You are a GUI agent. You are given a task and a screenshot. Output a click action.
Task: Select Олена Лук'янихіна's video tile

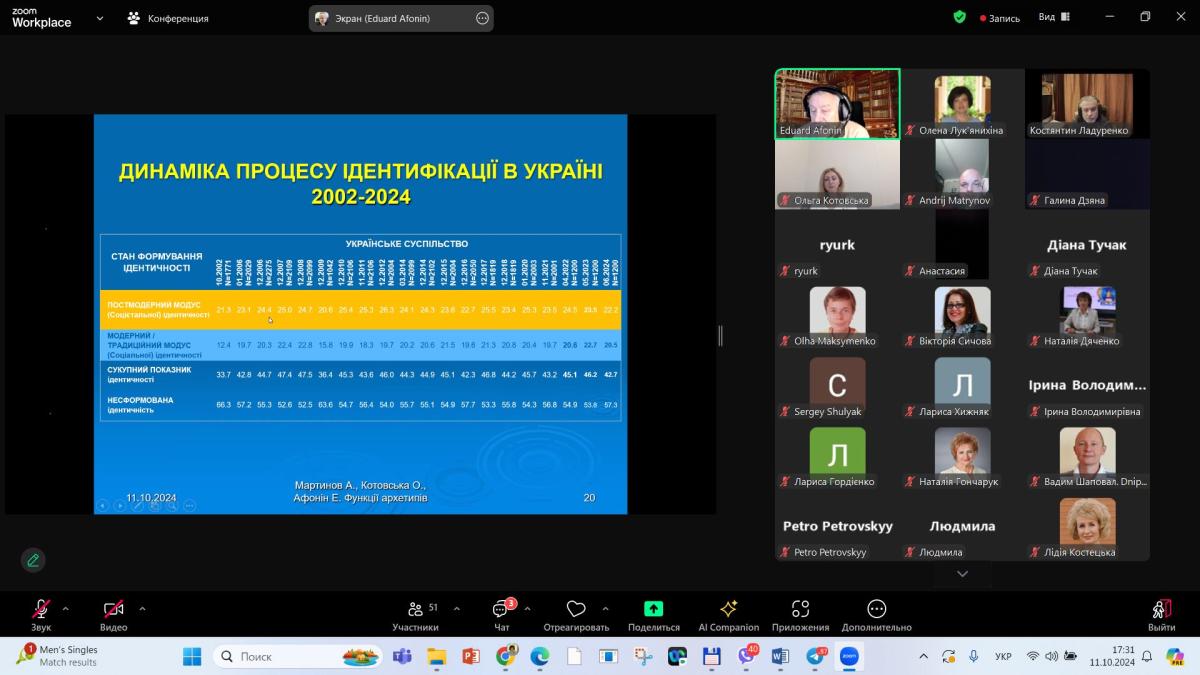click(962, 104)
